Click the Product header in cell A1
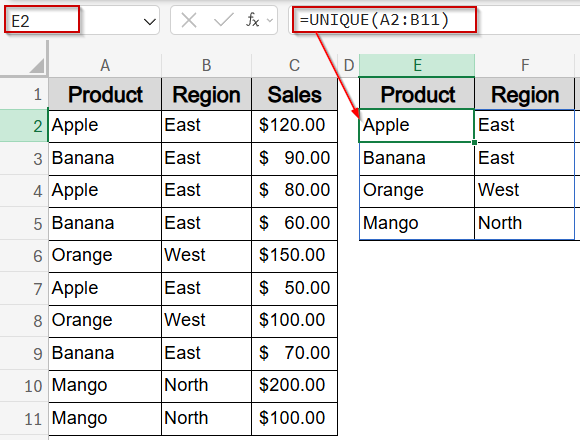580x440 pixels. click(x=105, y=94)
